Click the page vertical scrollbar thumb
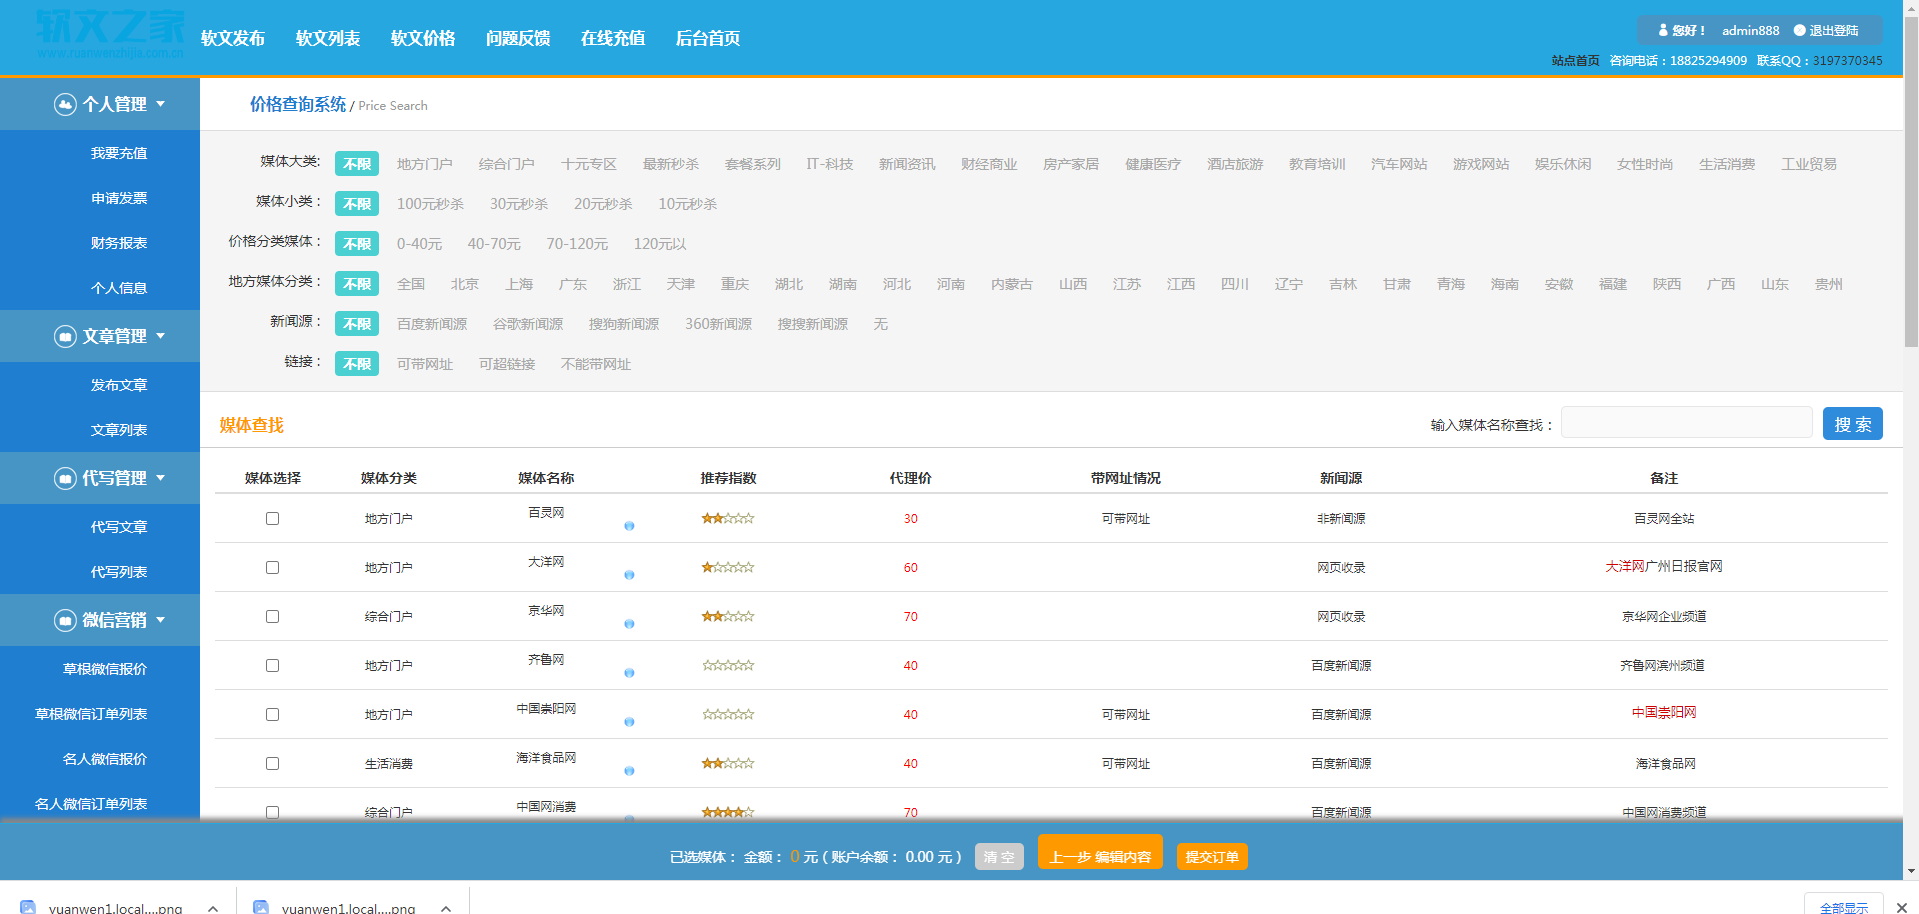The width and height of the screenshot is (1919, 914). coord(1911,180)
